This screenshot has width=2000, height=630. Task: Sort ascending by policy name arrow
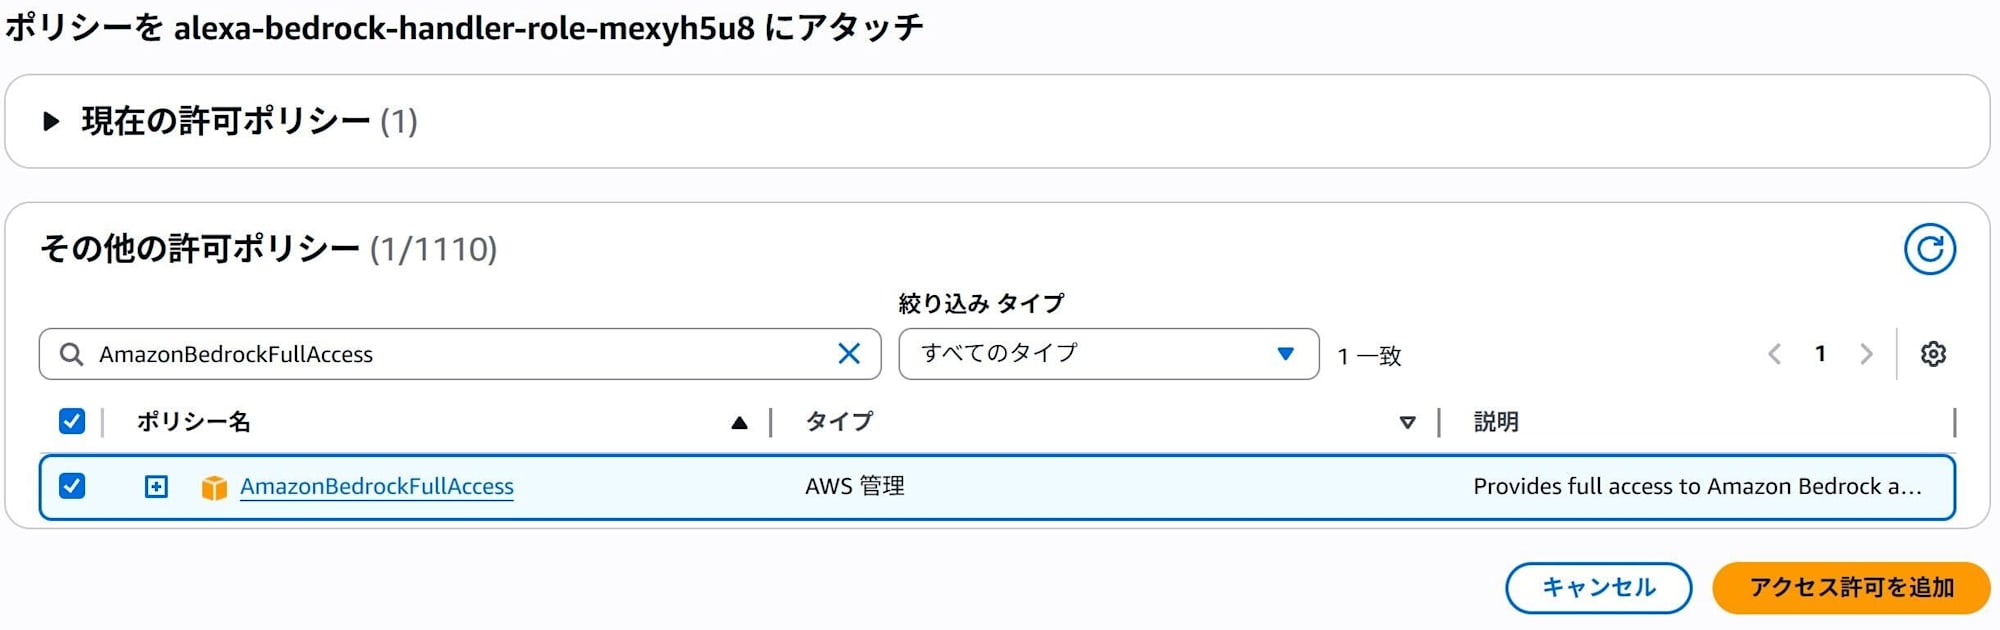[739, 423]
